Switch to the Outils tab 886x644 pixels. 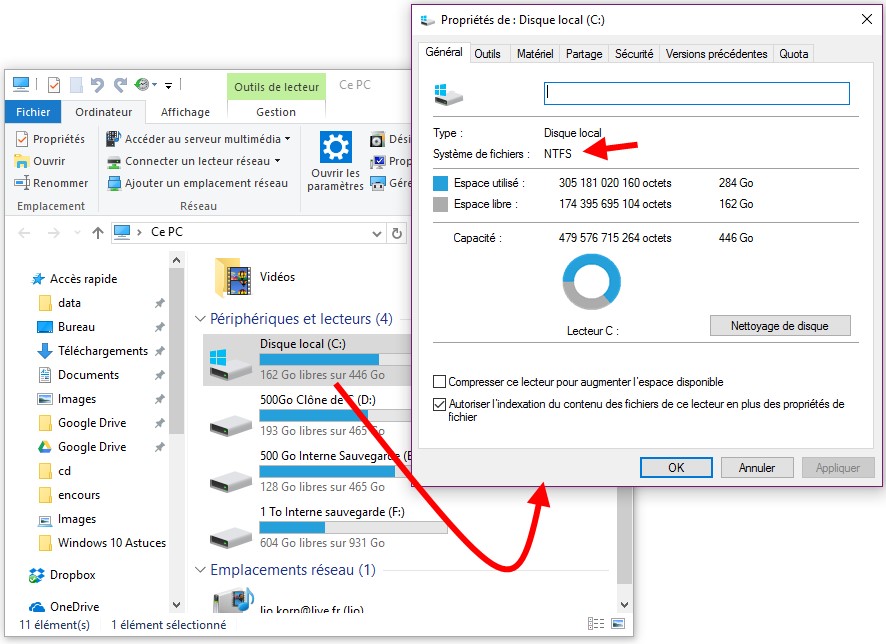tap(487, 54)
